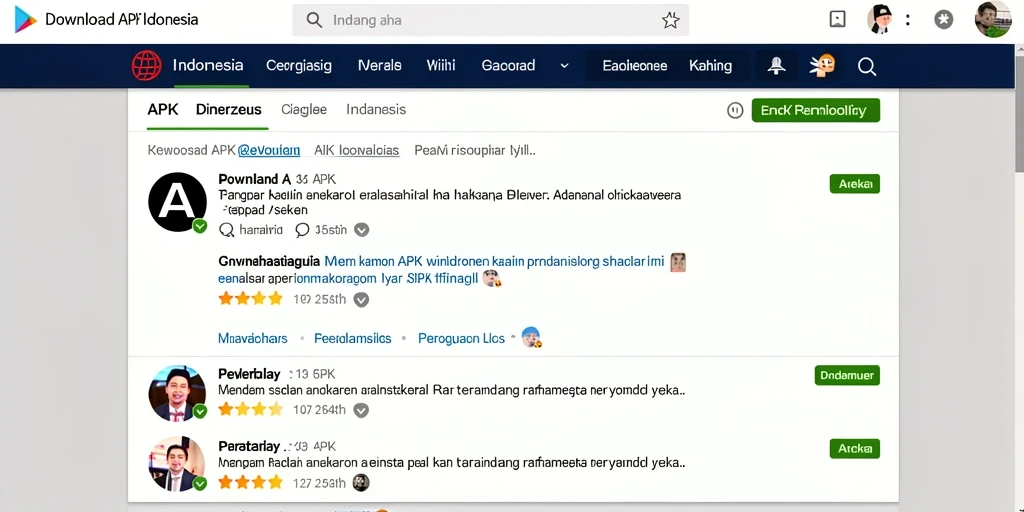Open Peverblay profile picture
The image size is (1024, 512).
pyautogui.click(x=177, y=393)
